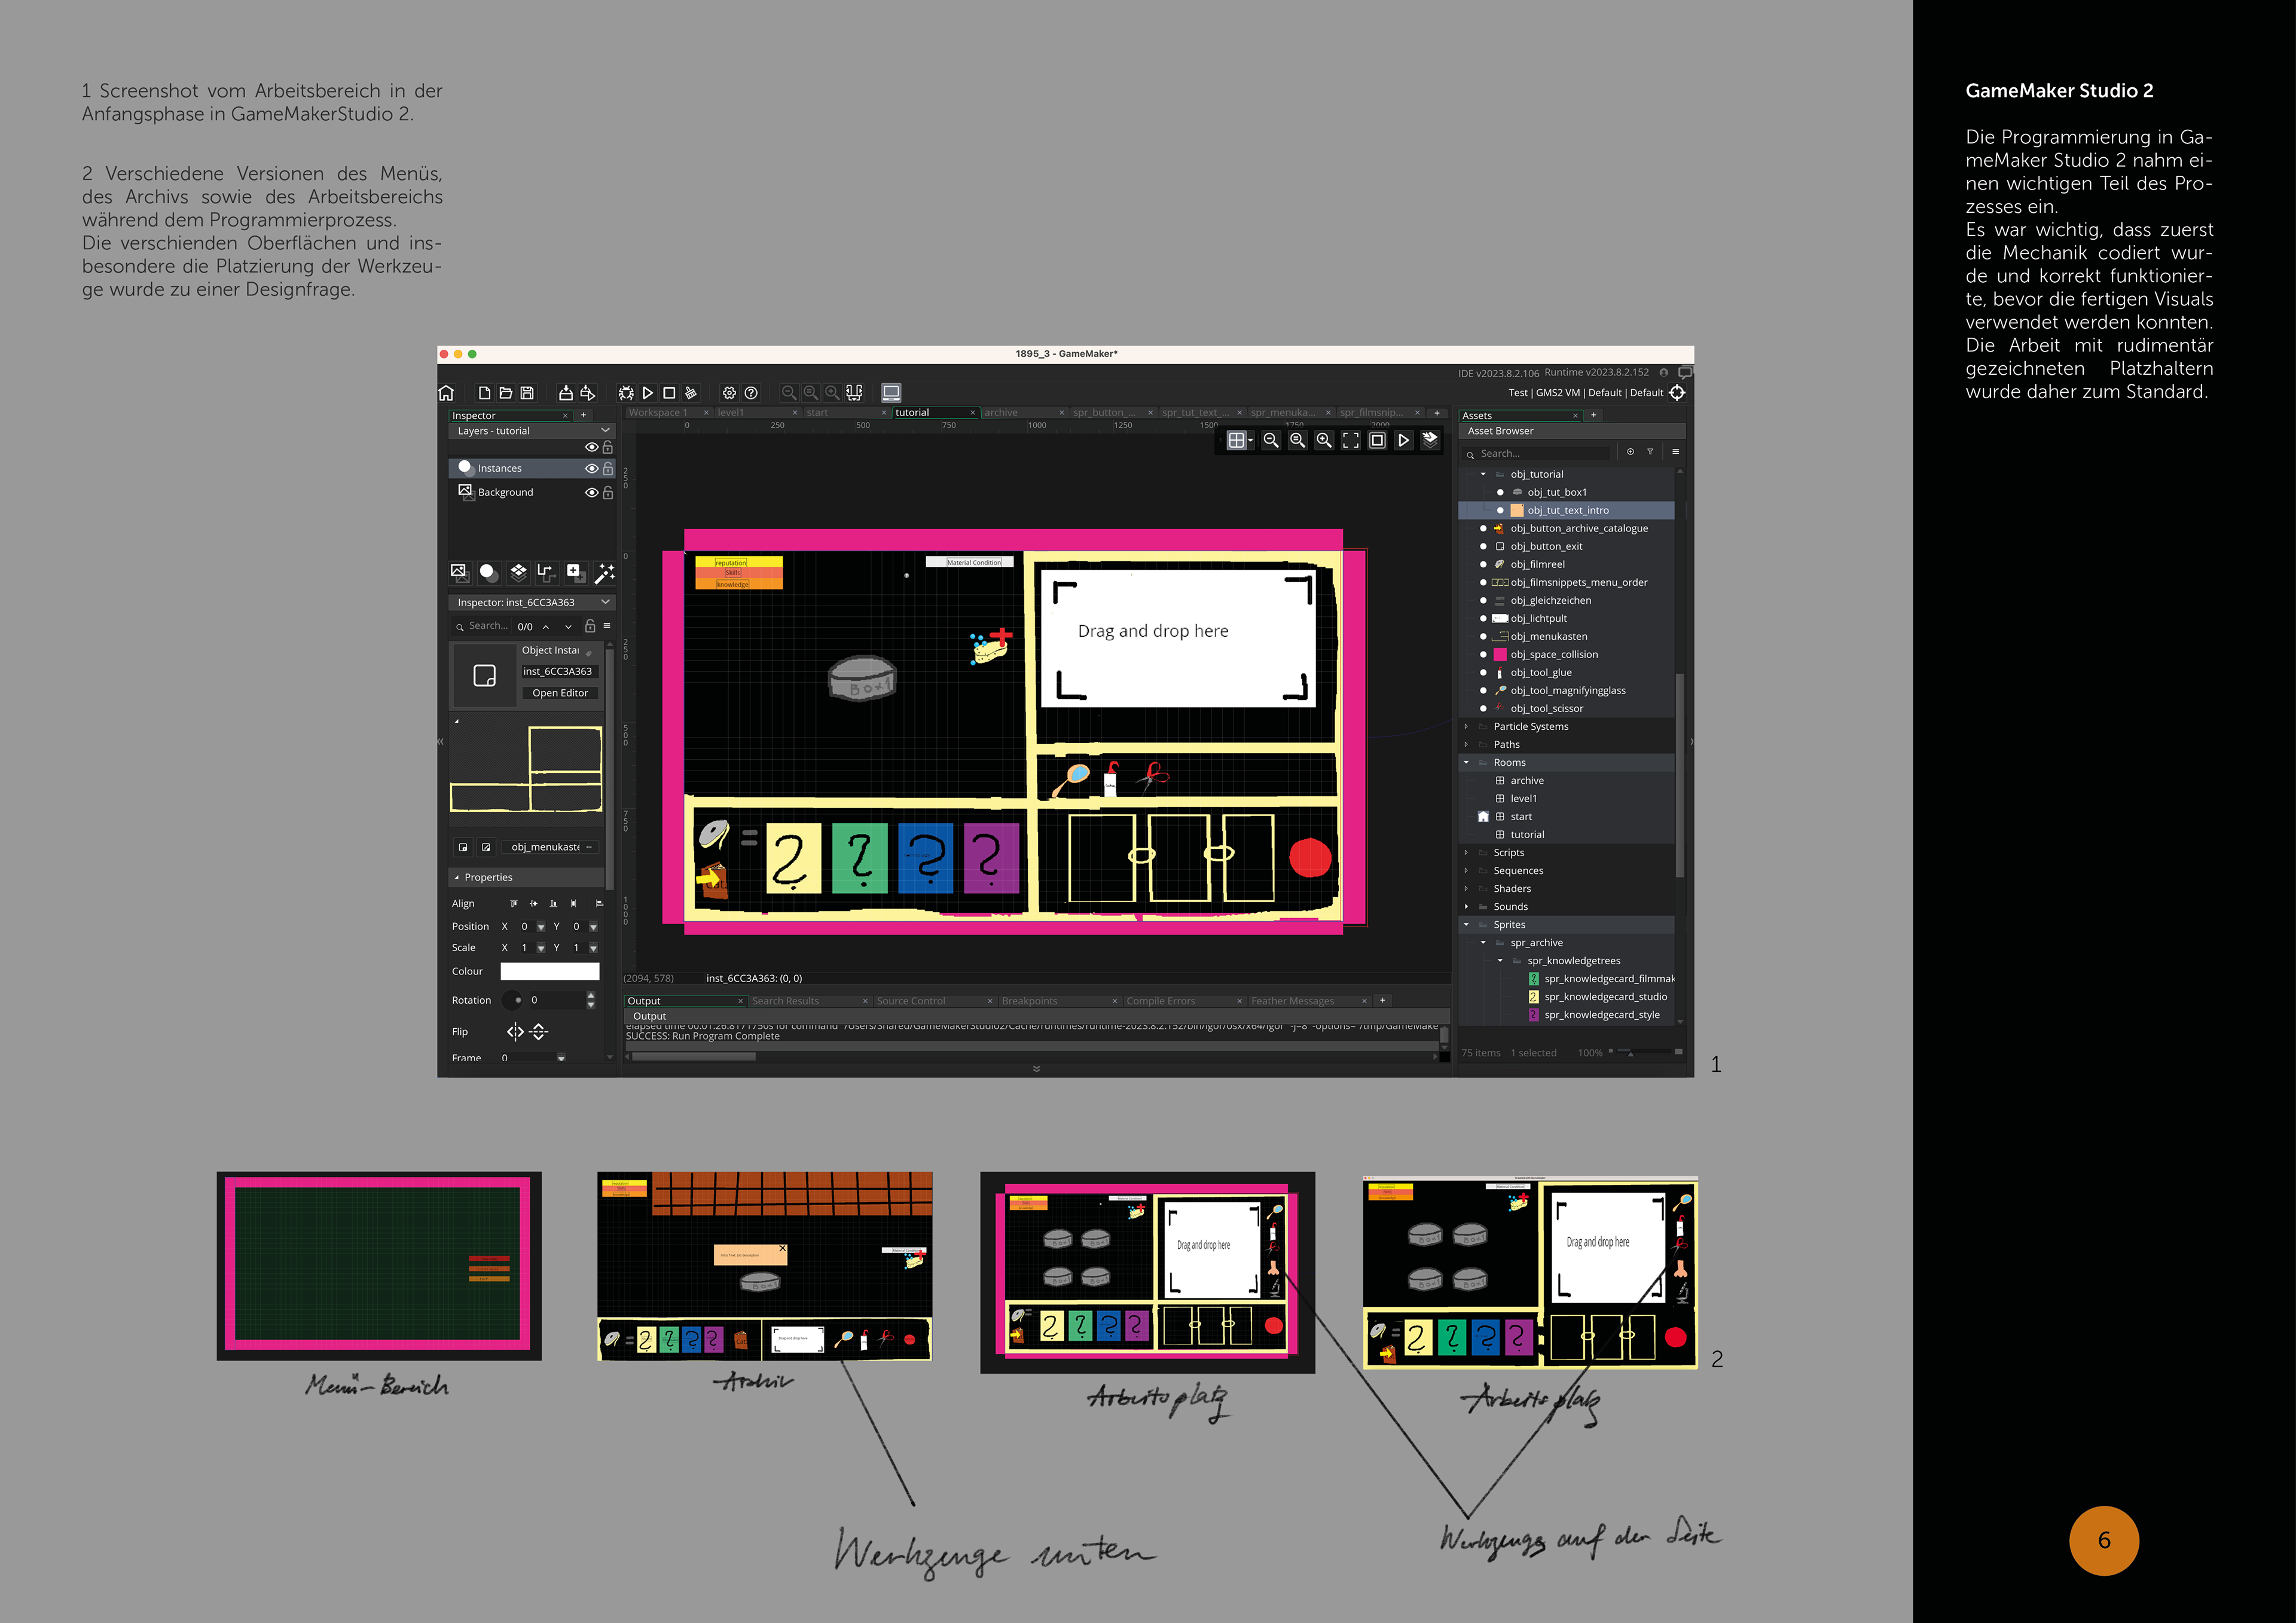Create a new effect layer with the wand icon
The height and width of the screenshot is (1623, 2296).
(604, 572)
